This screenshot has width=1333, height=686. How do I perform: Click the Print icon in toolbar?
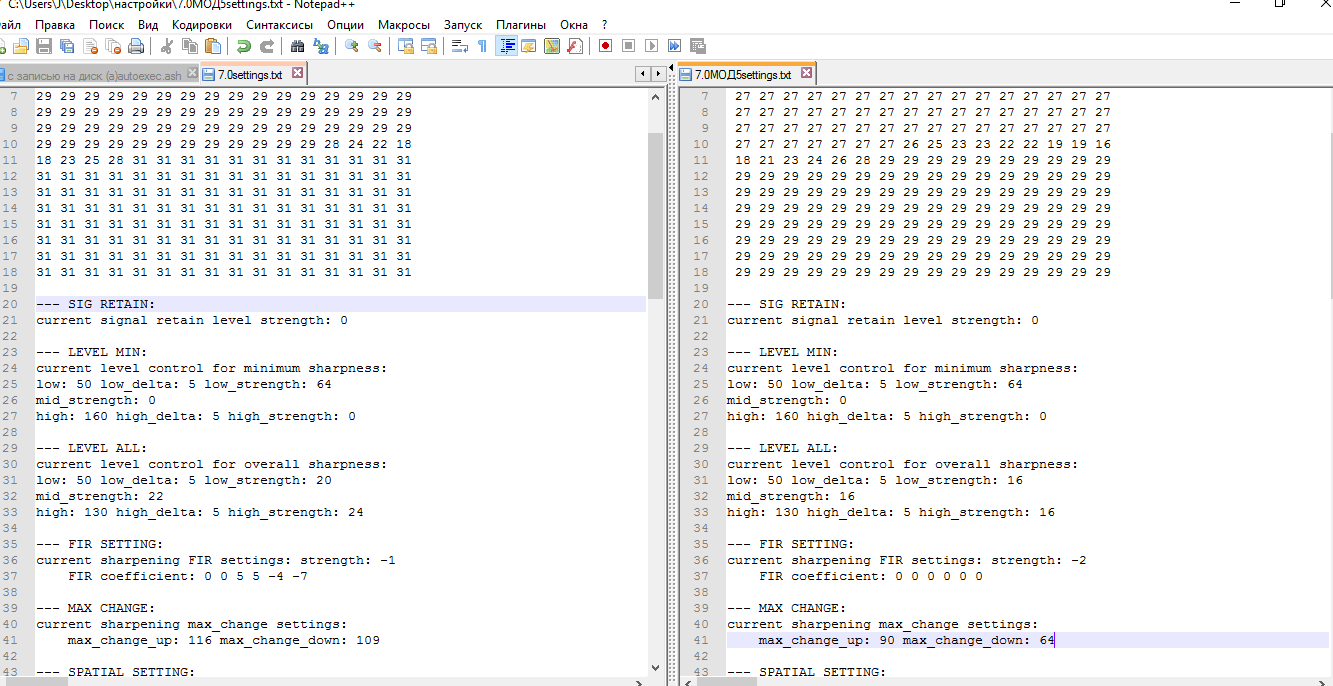136,46
